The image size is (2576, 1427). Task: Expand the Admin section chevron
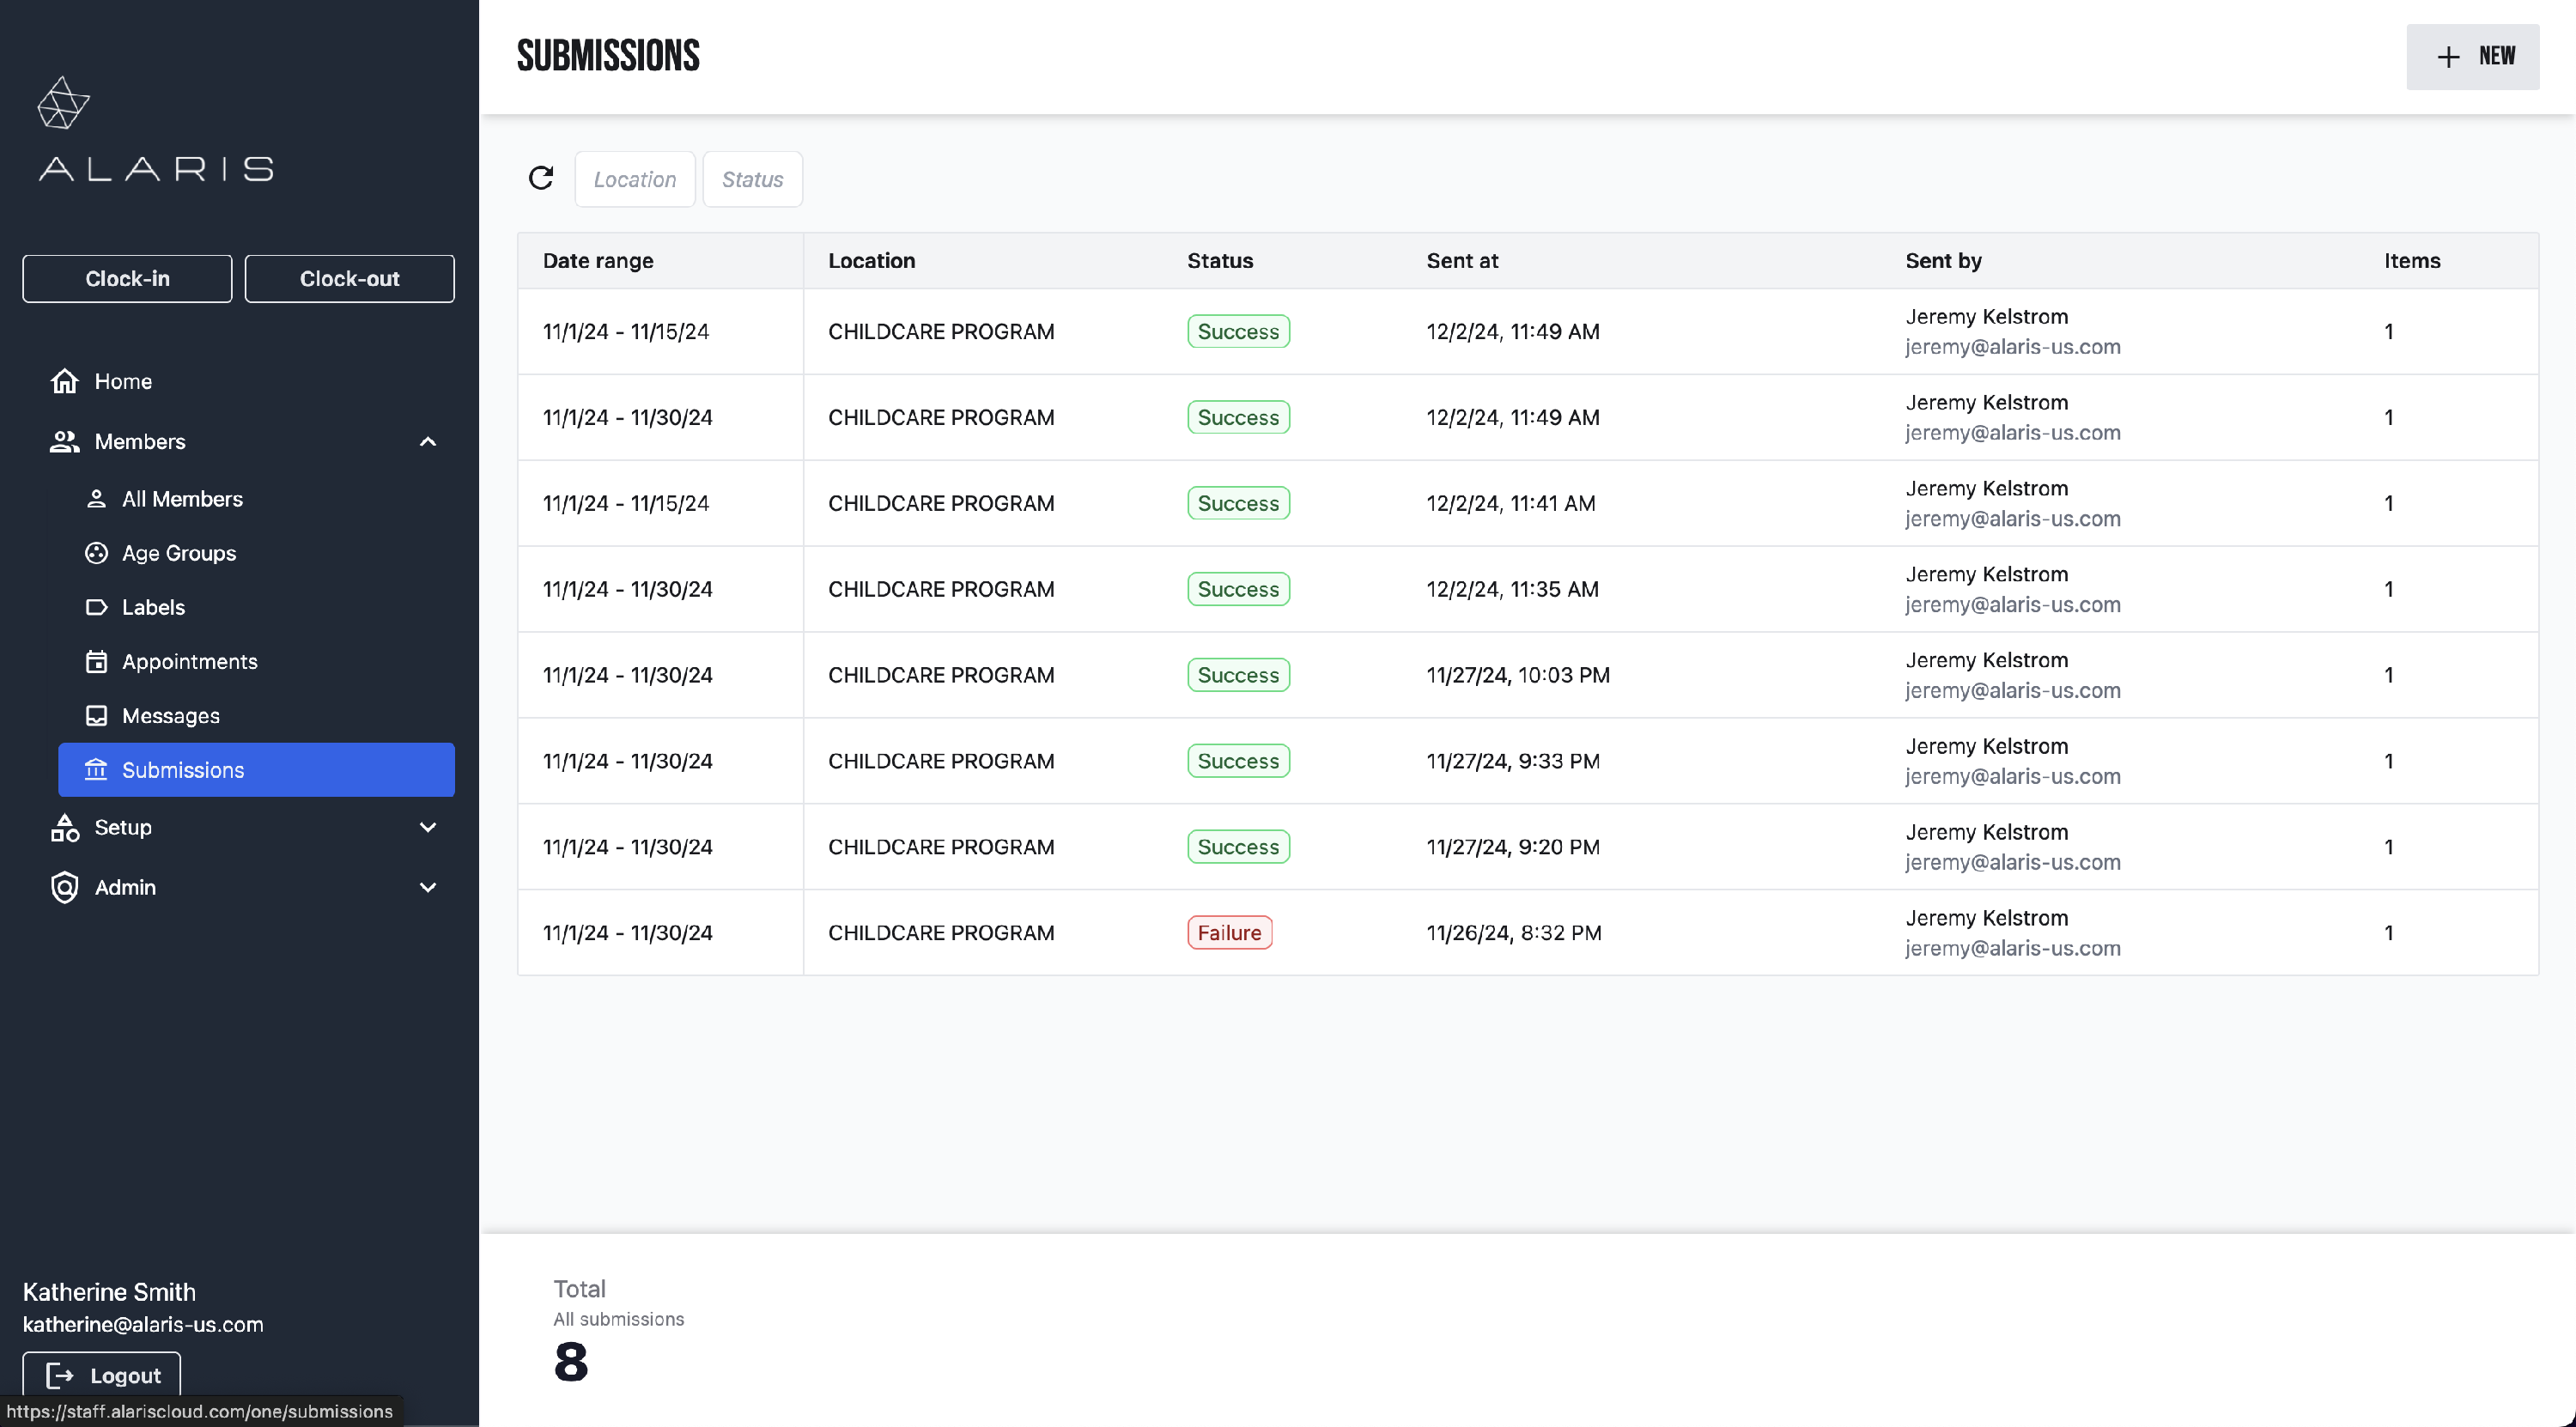(428, 887)
